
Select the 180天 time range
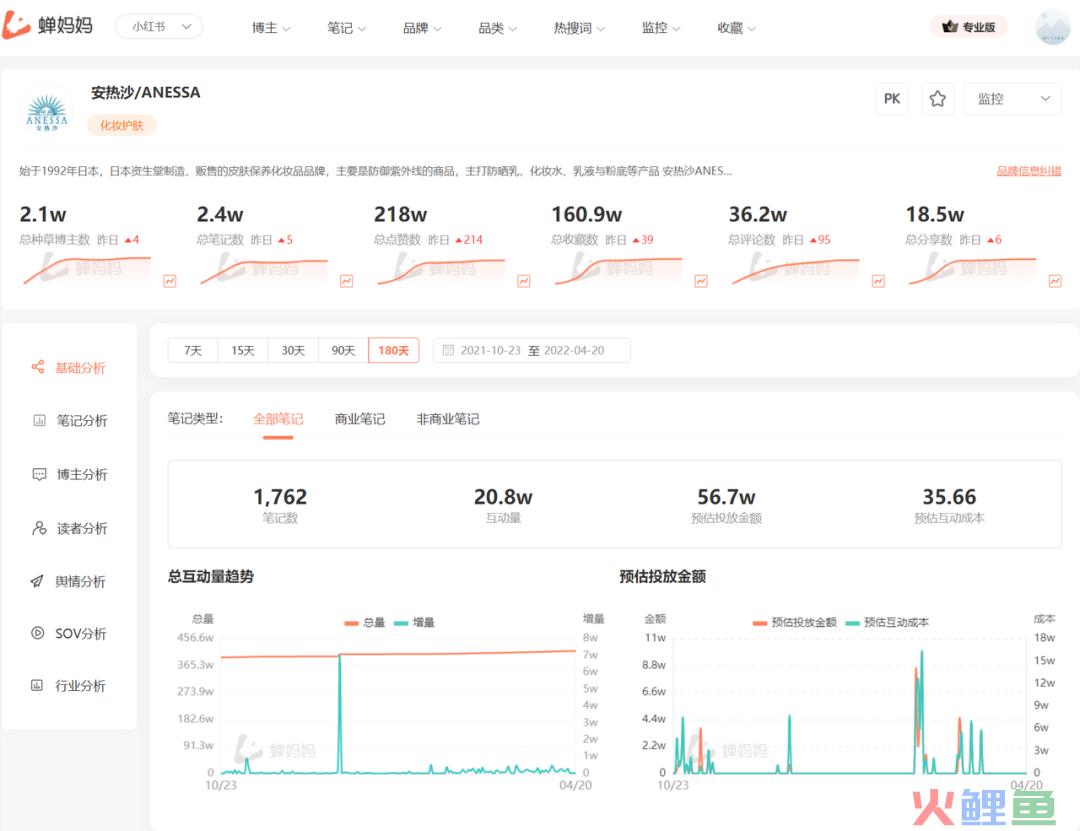coord(393,350)
